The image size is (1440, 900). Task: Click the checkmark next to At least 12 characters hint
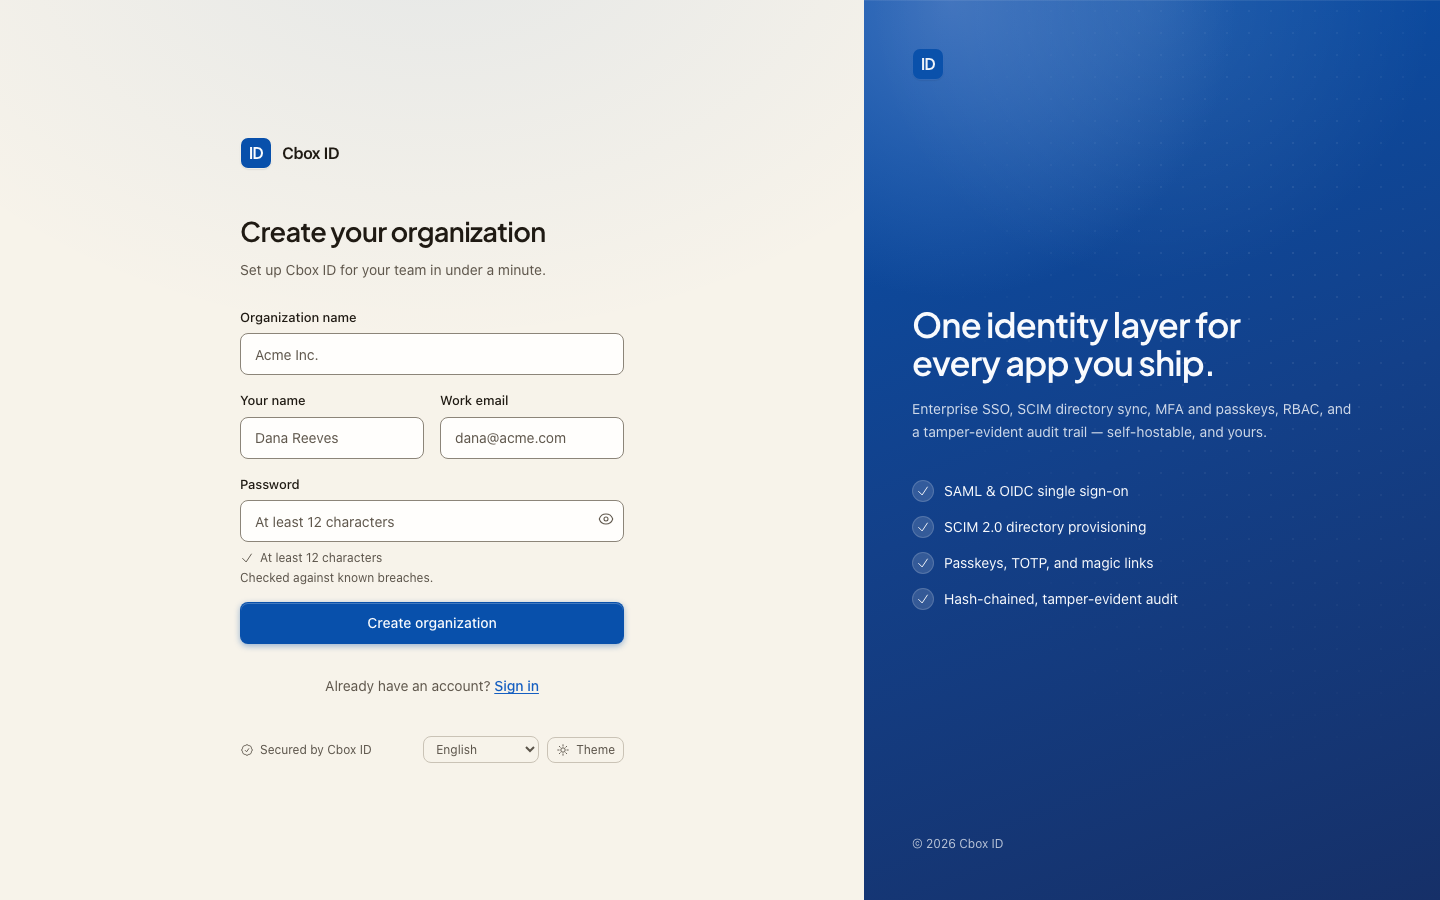pyautogui.click(x=247, y=558)
